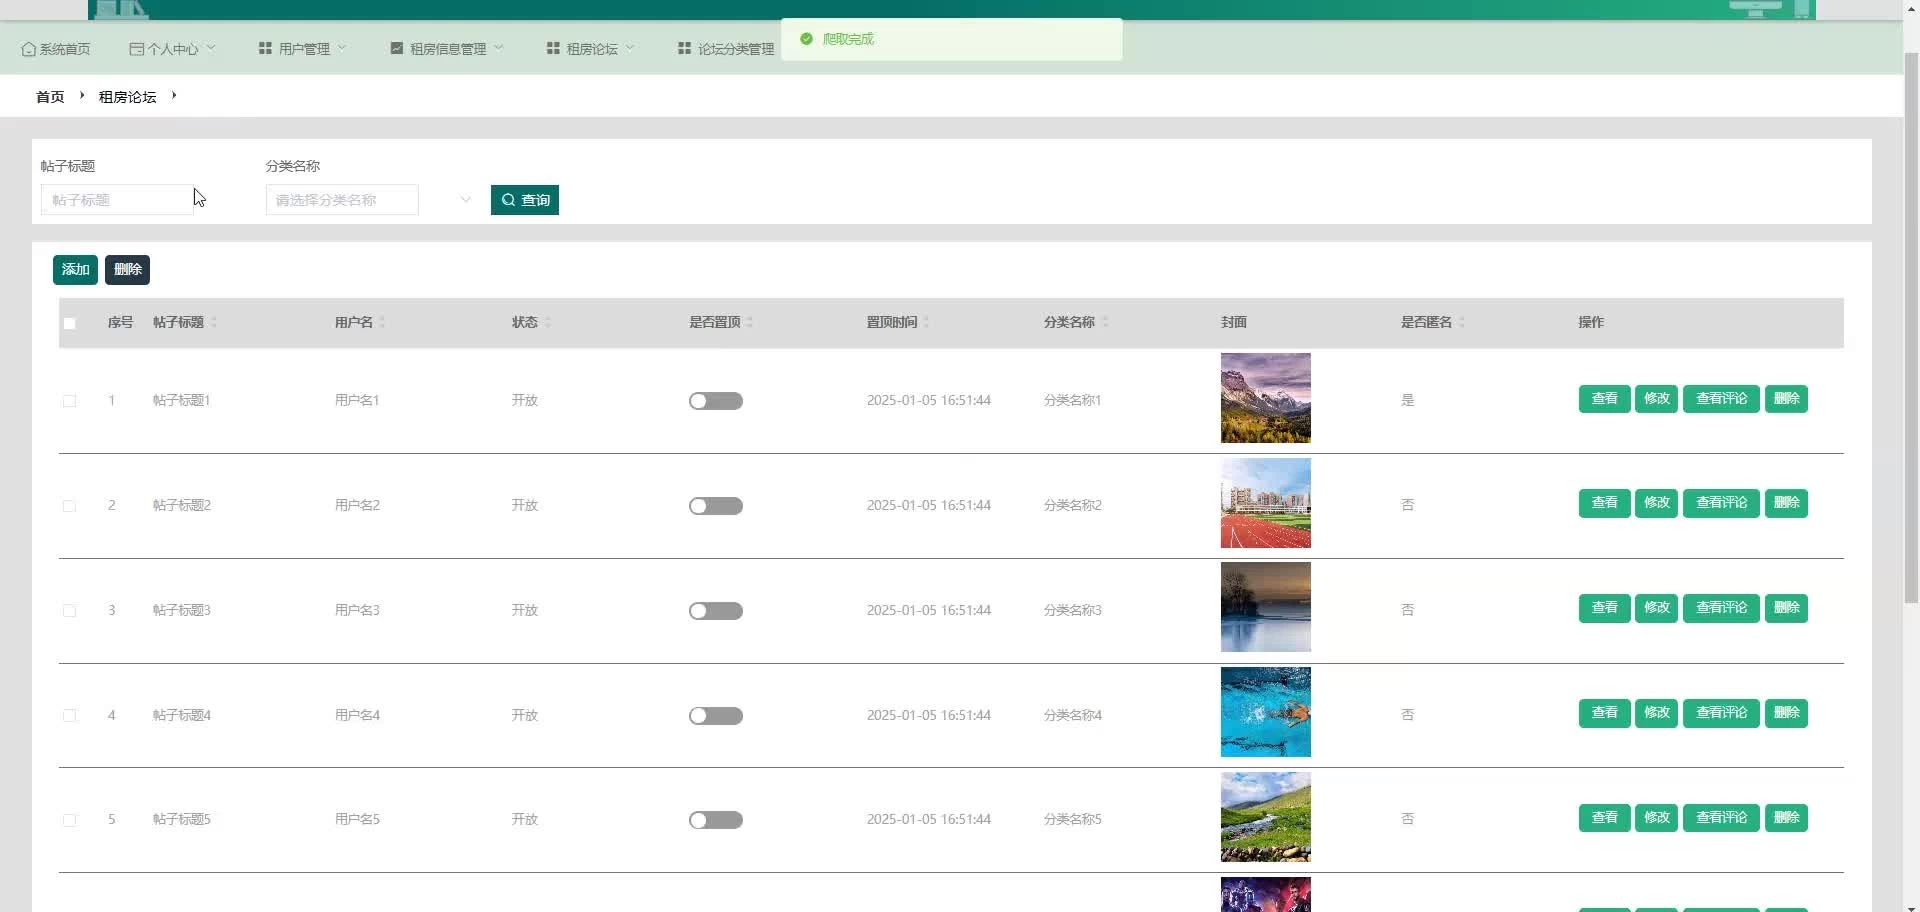Click the 租房信息管理 menu icon
The image size is (1920, 912).
[x=397, y=48]
